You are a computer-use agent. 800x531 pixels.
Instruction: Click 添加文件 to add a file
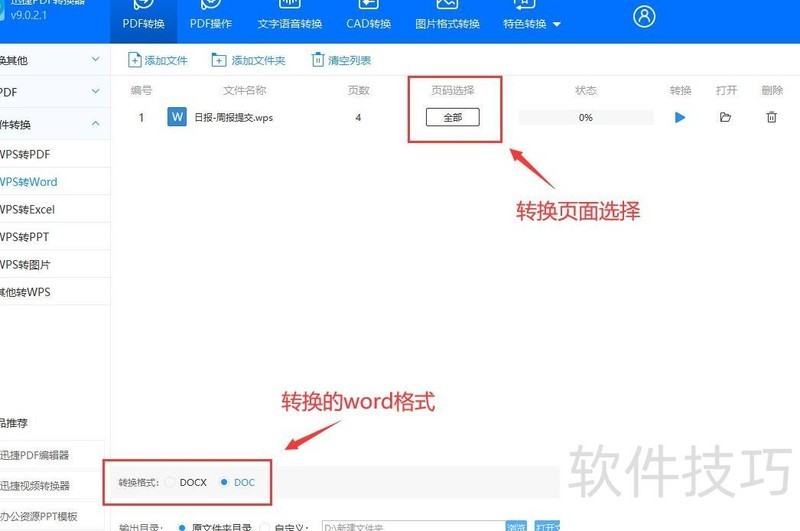point(158,60)
